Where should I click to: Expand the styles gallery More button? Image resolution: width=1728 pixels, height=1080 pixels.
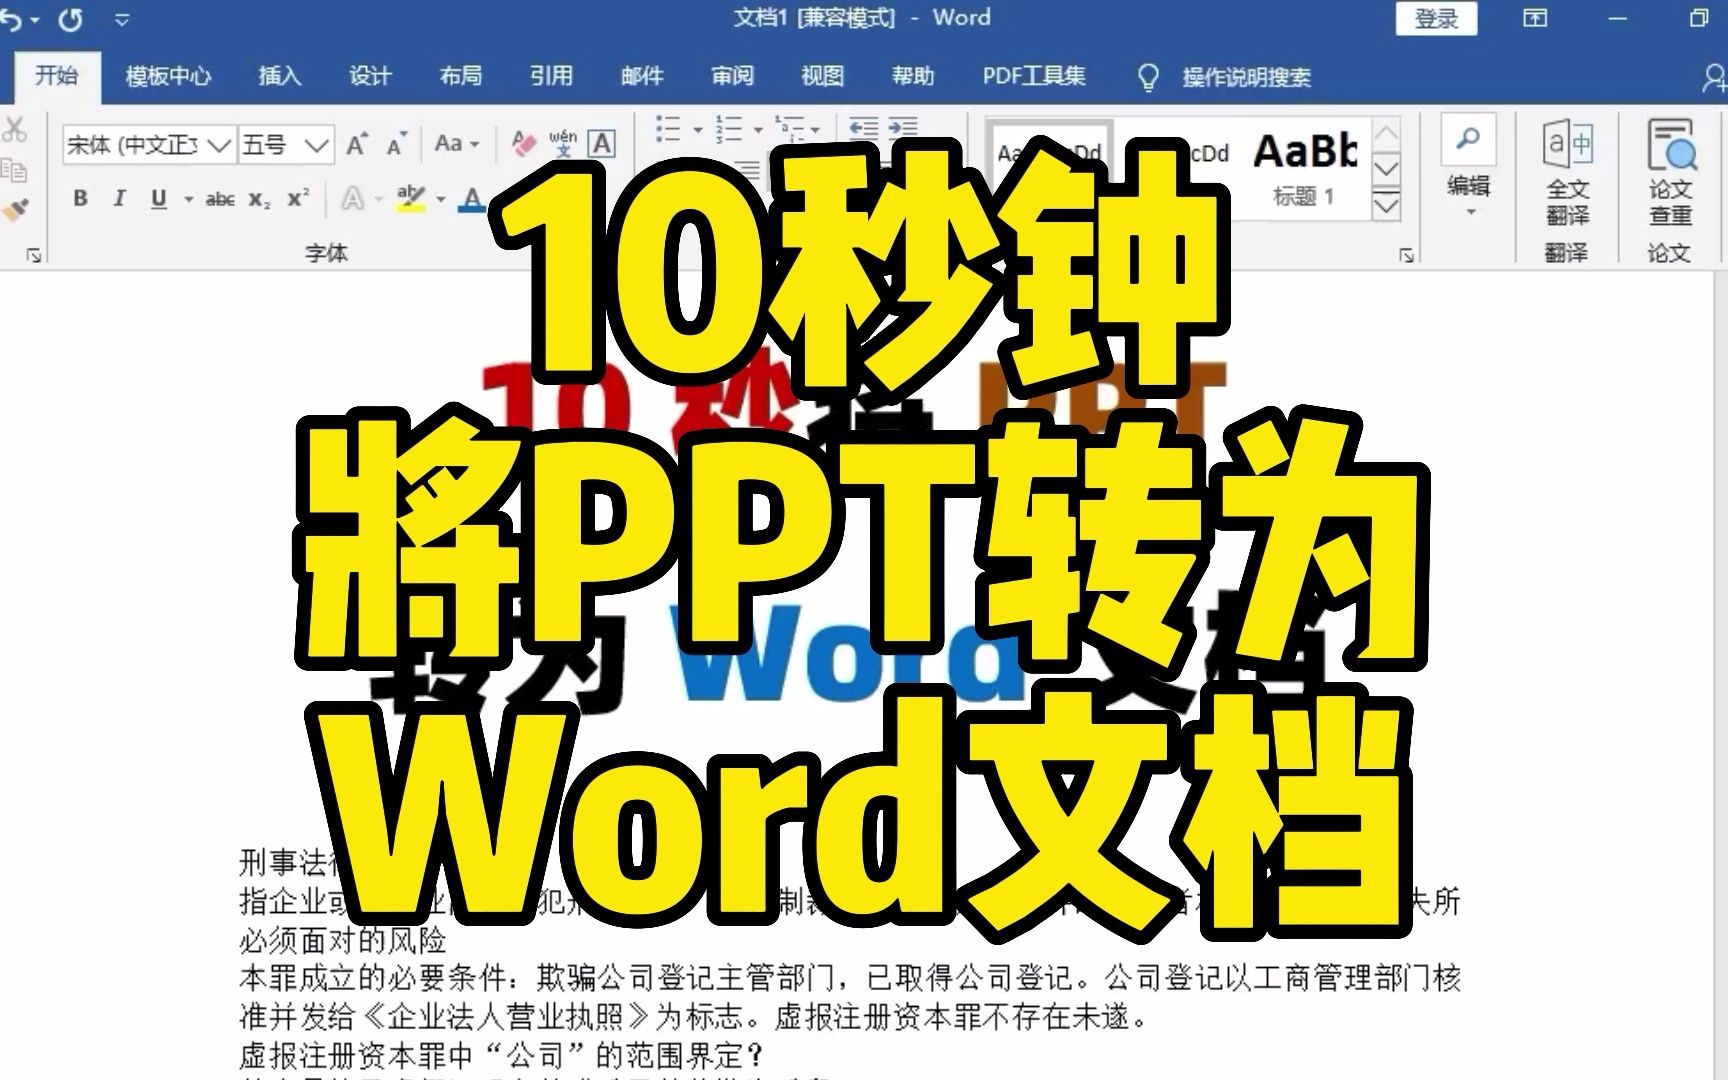1386,206
